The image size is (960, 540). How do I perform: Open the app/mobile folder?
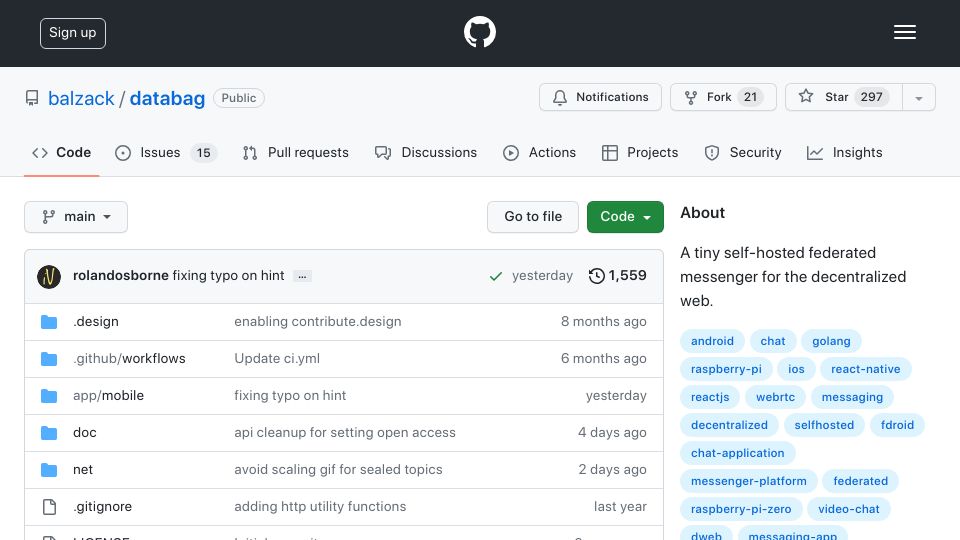pos(108,396)
